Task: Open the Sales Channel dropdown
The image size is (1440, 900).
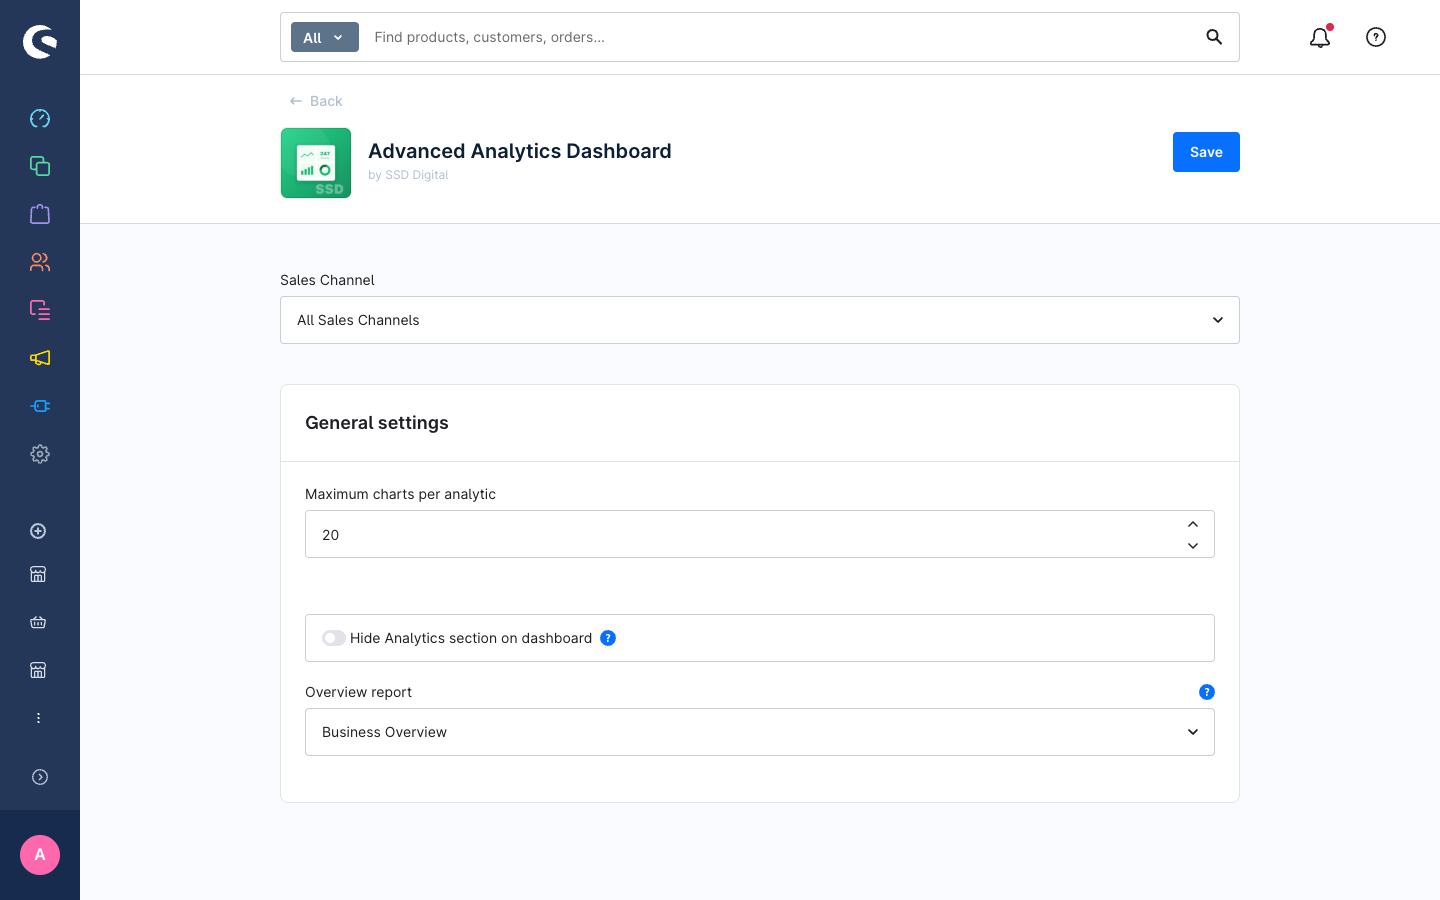Action: click(x=760, y=320)
